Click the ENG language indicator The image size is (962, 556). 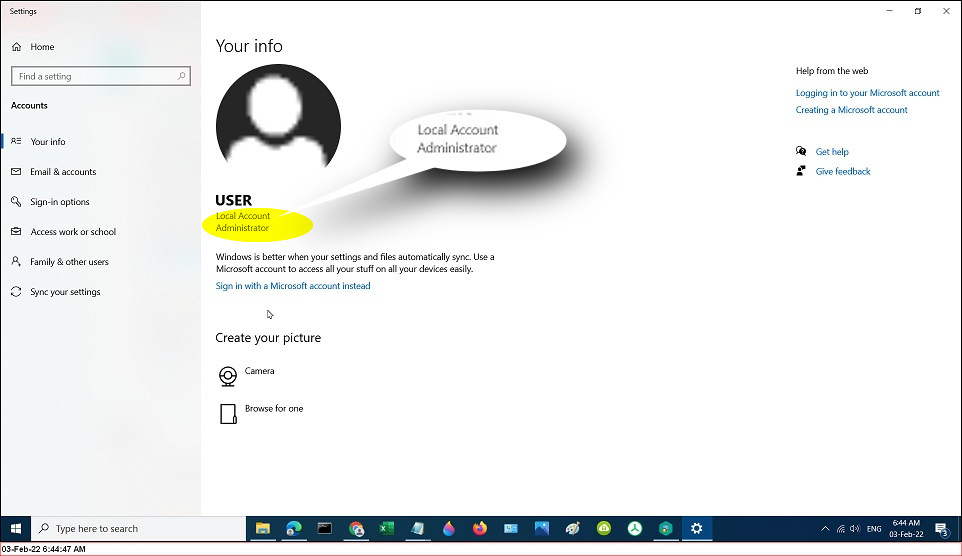[x=874, y=528]
